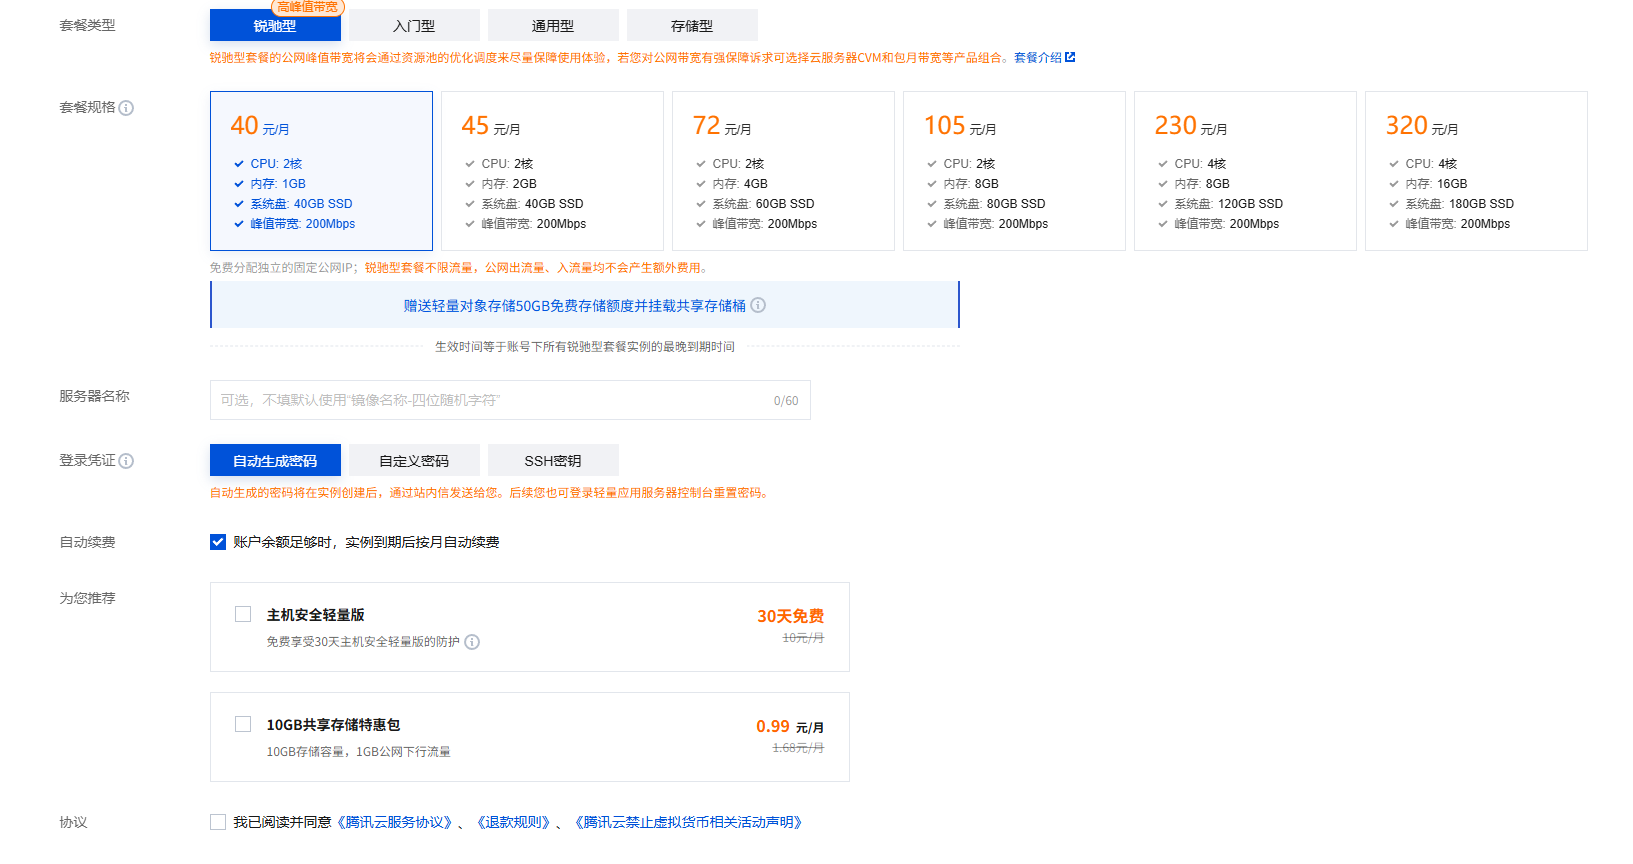Viewport: 1633px width, 864px height.
Task: Click info icon beside 登录凭证 label
Action: click(126, 461)
